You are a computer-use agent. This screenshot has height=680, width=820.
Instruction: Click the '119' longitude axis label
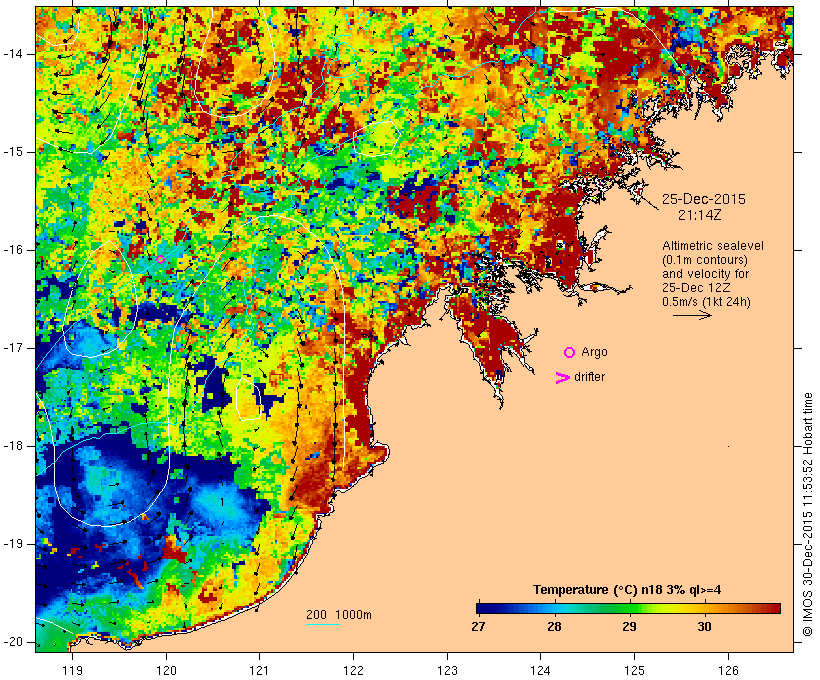(72, 670)
